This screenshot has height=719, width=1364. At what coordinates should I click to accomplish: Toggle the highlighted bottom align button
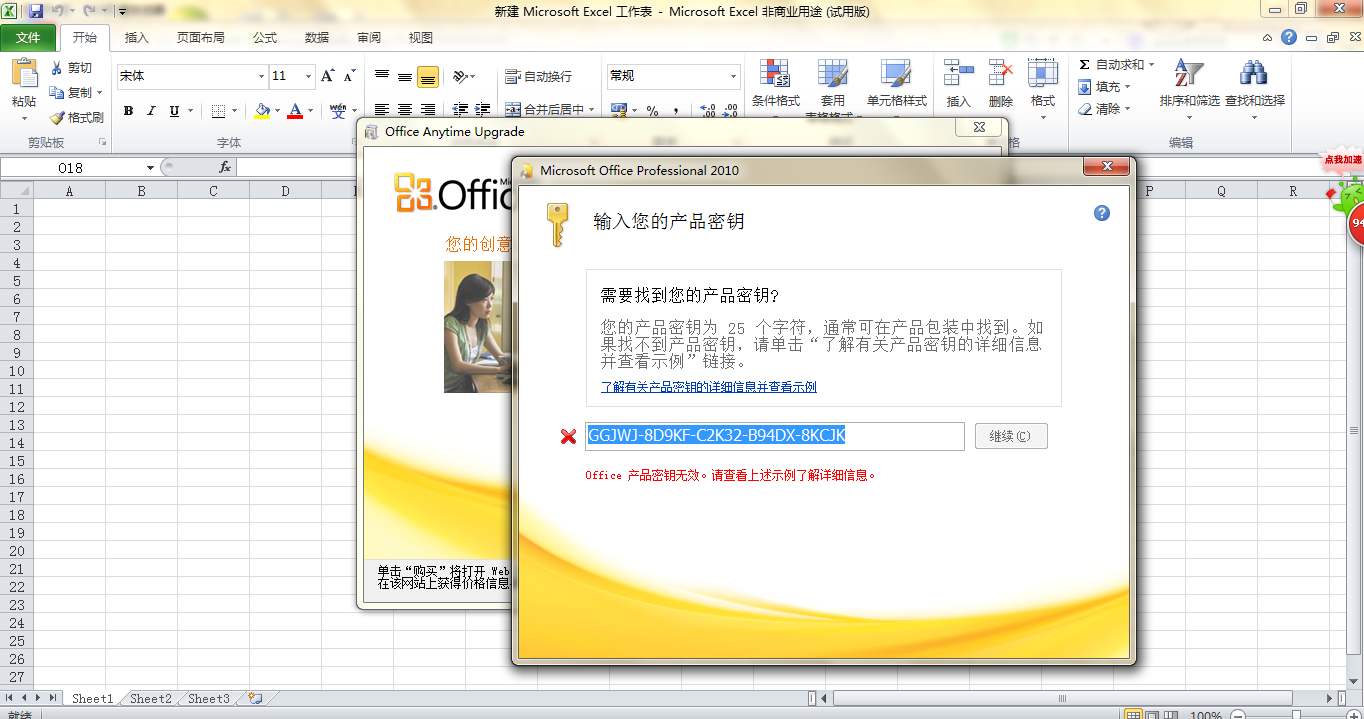tap(428, 76)
